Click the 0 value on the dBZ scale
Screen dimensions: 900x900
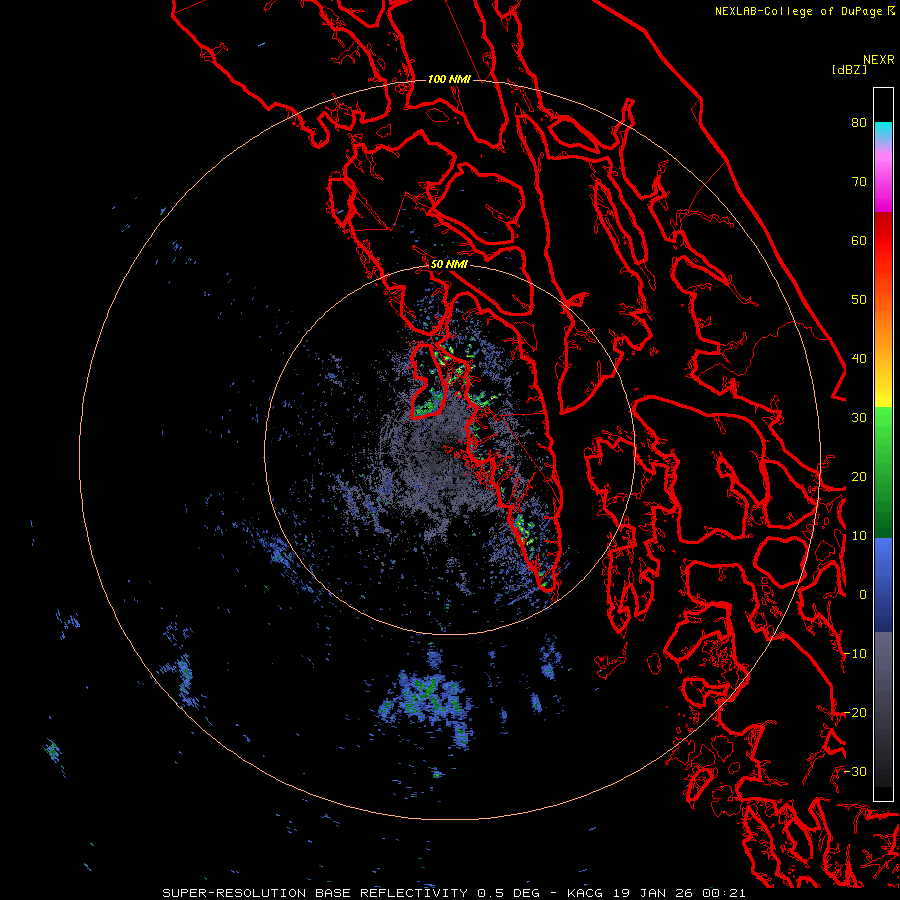point(863,595)
